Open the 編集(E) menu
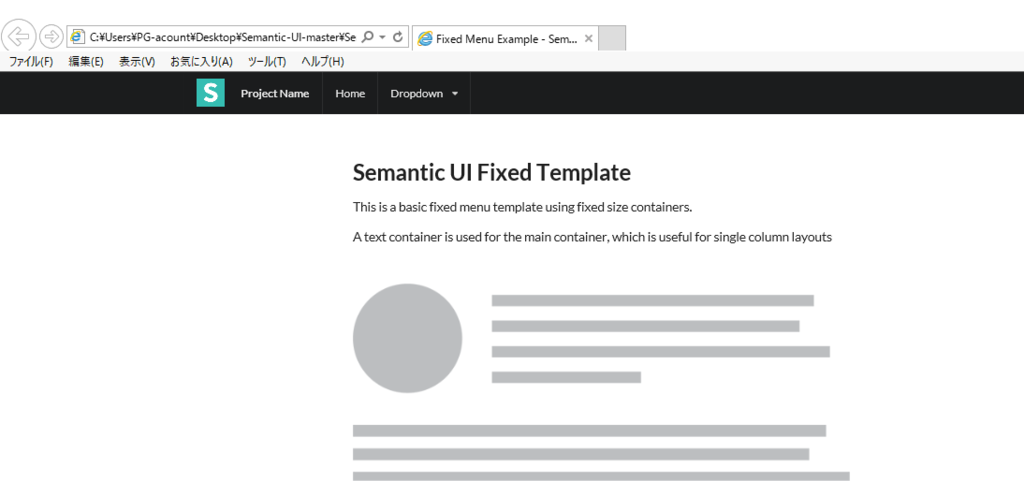This screenshot has width=1024, height=481. coord(86,62)
